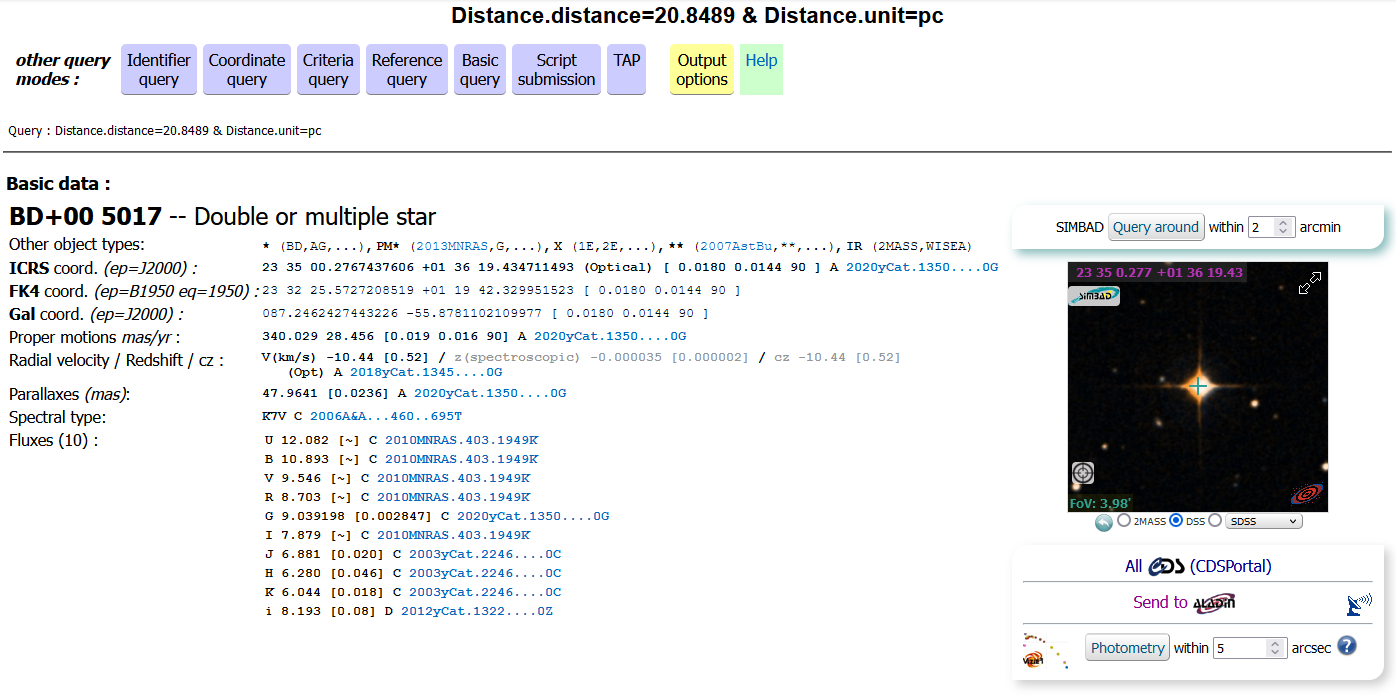This screenshot has width=1396, height=696.
Task: Open the Identifier query mode
Action: tap(159, 70)
